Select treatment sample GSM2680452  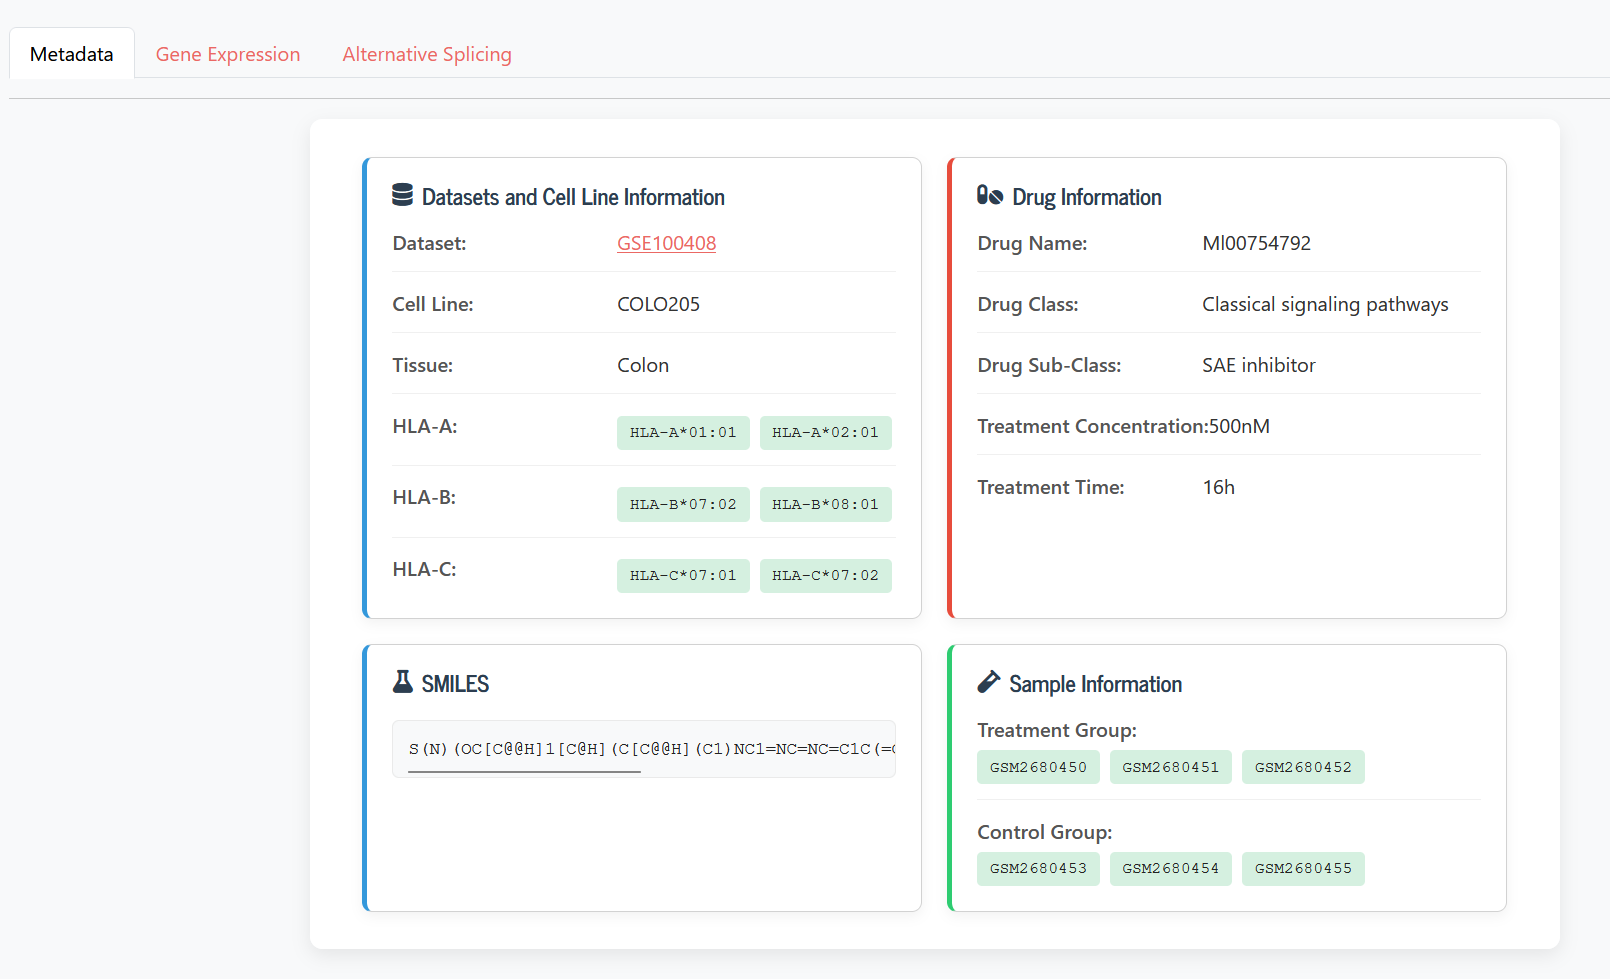point(1303,767)
